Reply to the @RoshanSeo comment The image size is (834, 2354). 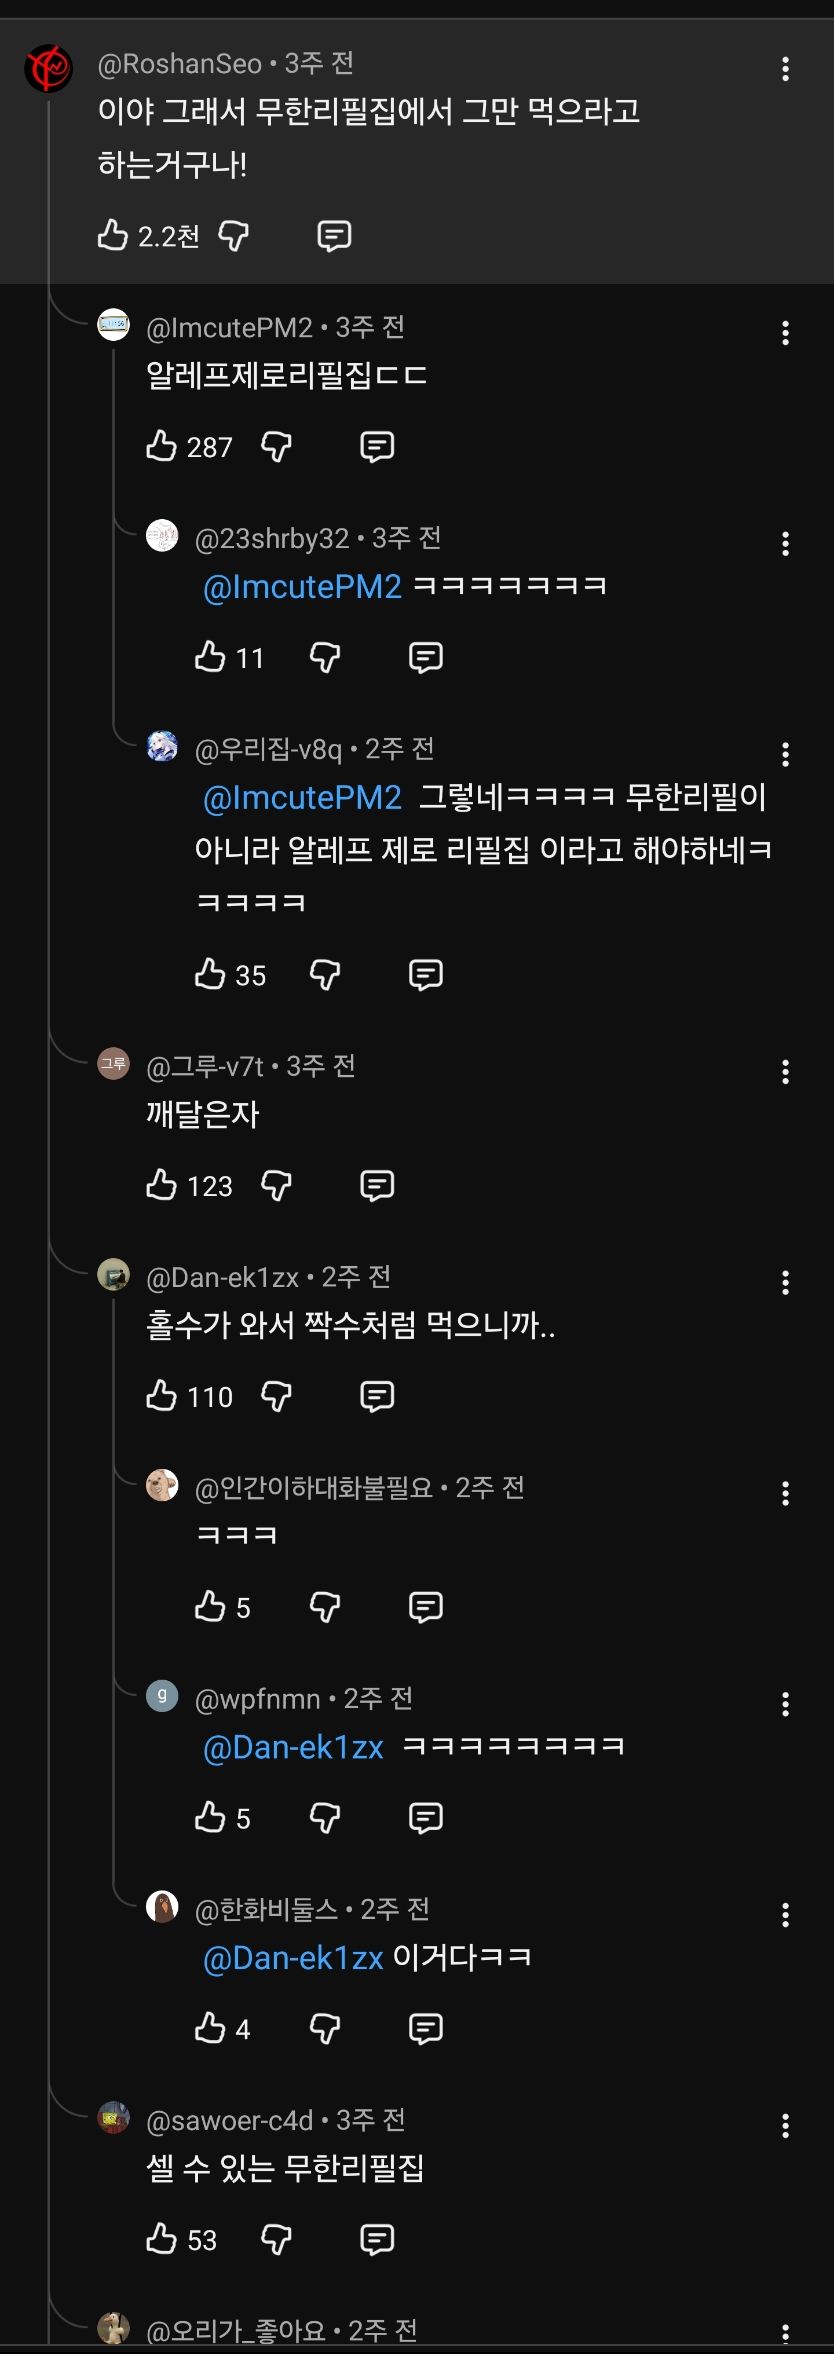pos(334,236)
